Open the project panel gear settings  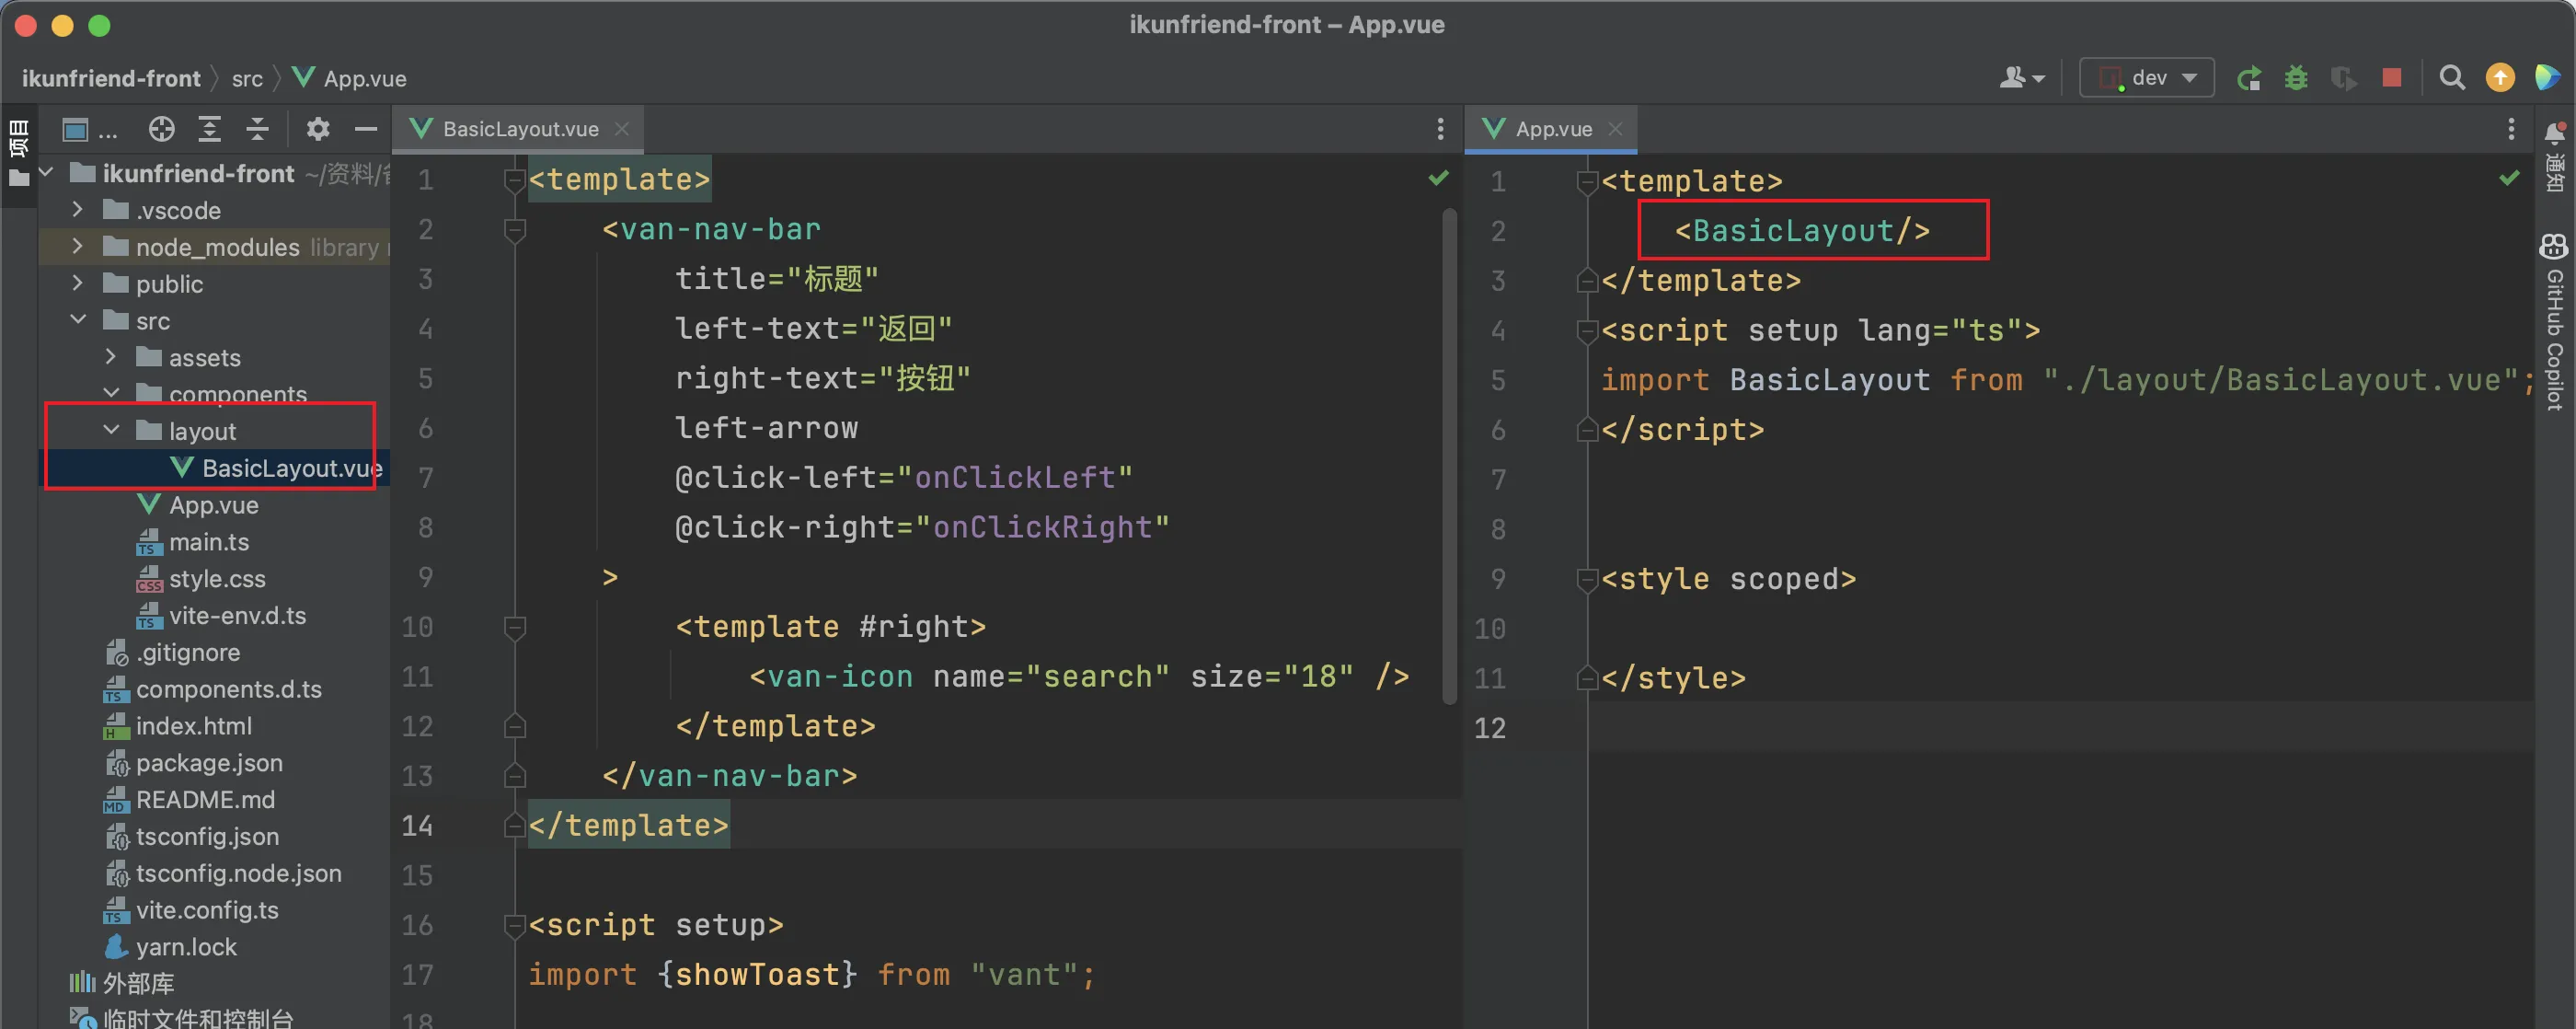click(317, 129)
